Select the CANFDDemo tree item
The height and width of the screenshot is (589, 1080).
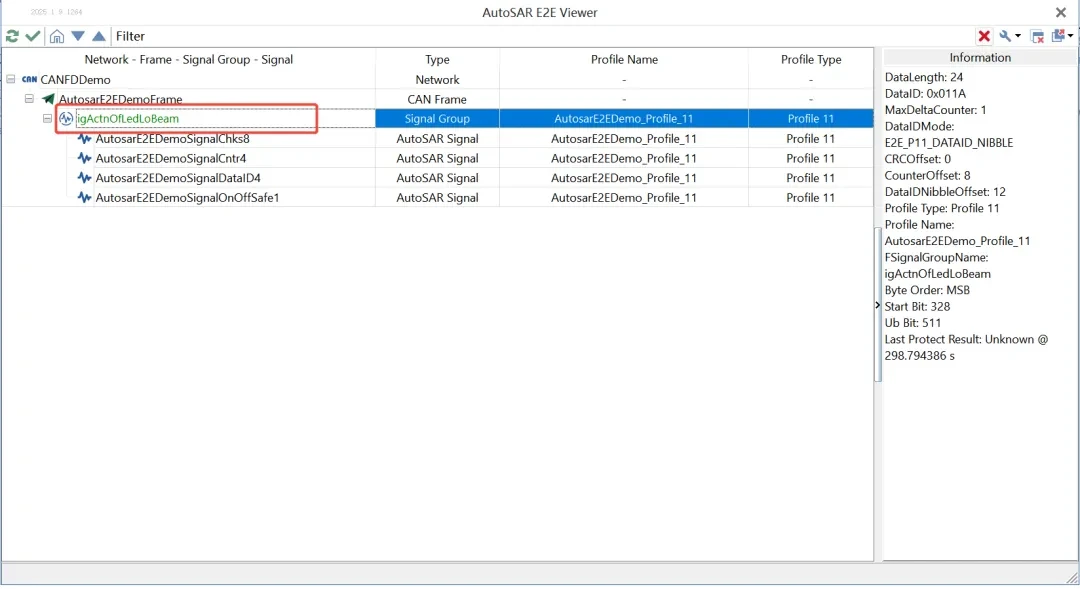tap(75, 80)
